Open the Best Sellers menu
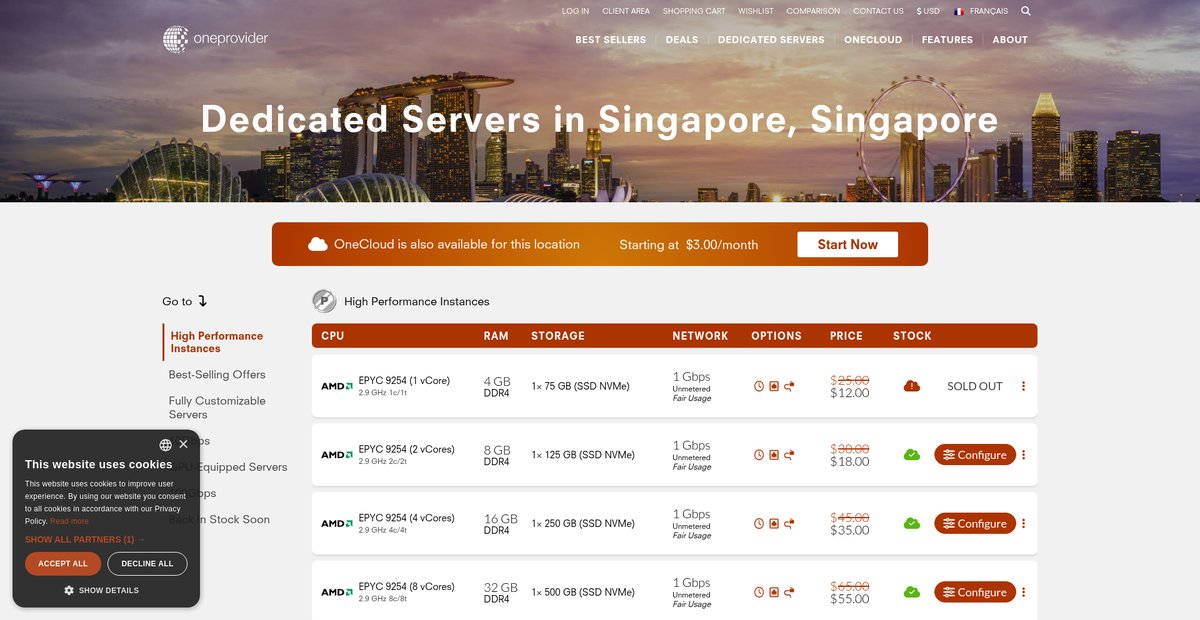 [x=611, y=40]
